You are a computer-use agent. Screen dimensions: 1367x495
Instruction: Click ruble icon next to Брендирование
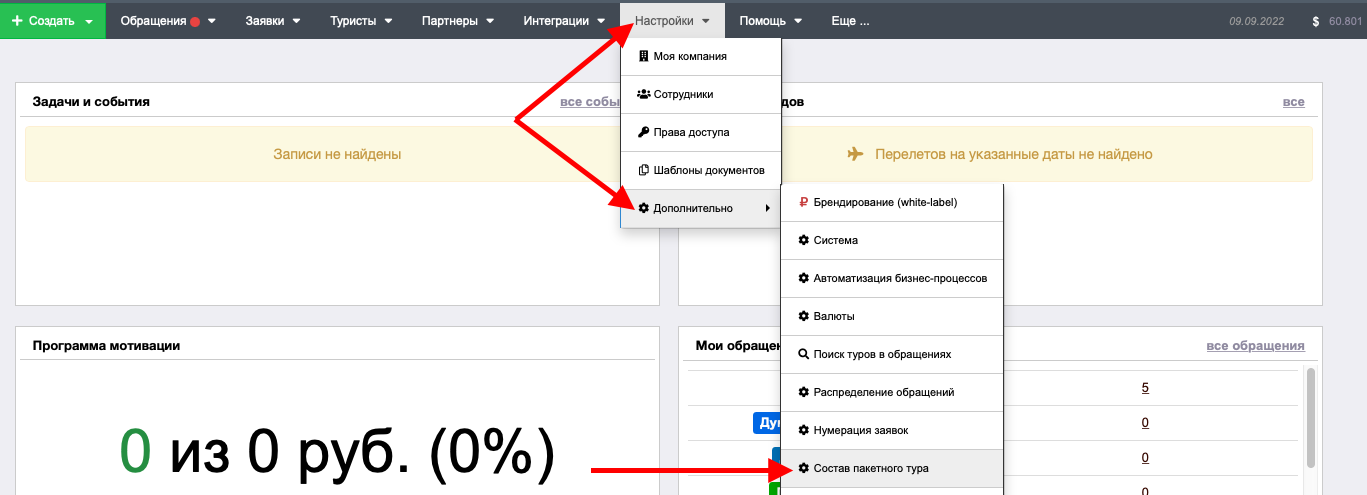(803, 202)
